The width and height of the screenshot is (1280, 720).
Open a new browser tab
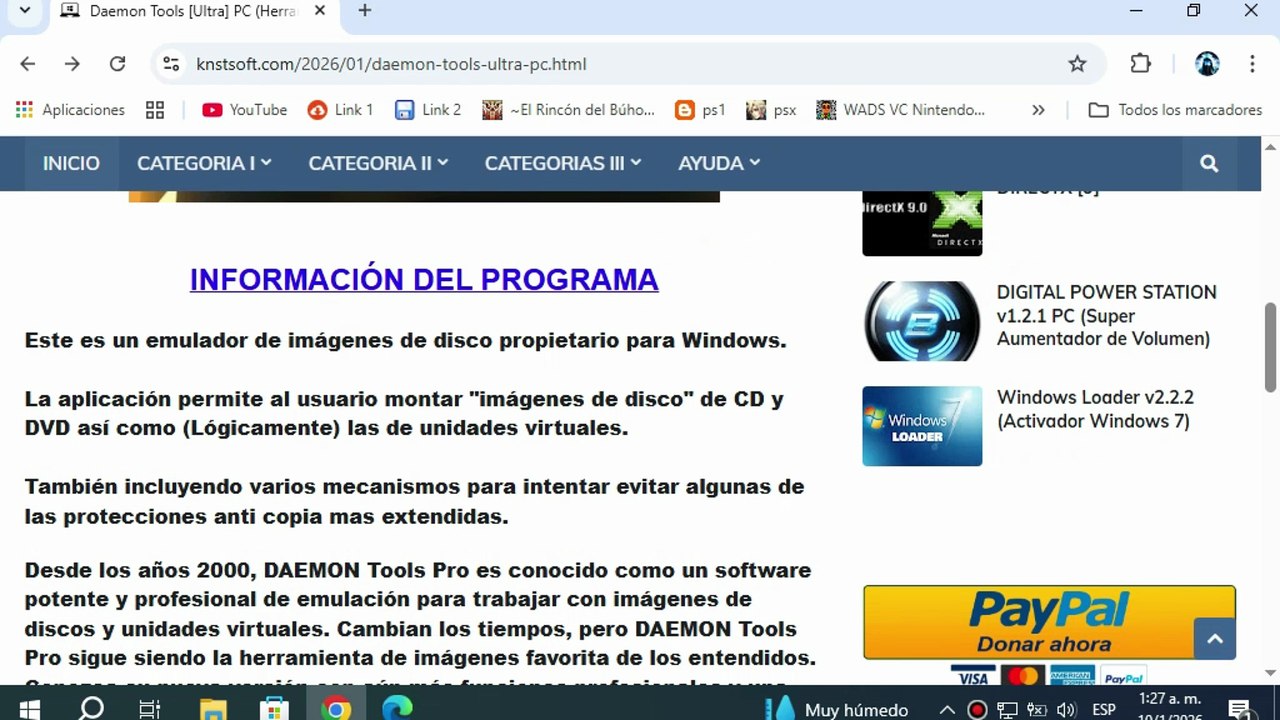365,11
